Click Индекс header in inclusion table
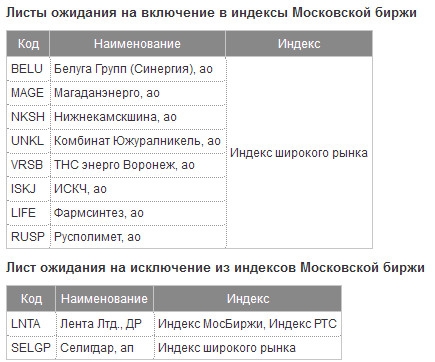This screenshot has width=435, height=362. (299, 44)
